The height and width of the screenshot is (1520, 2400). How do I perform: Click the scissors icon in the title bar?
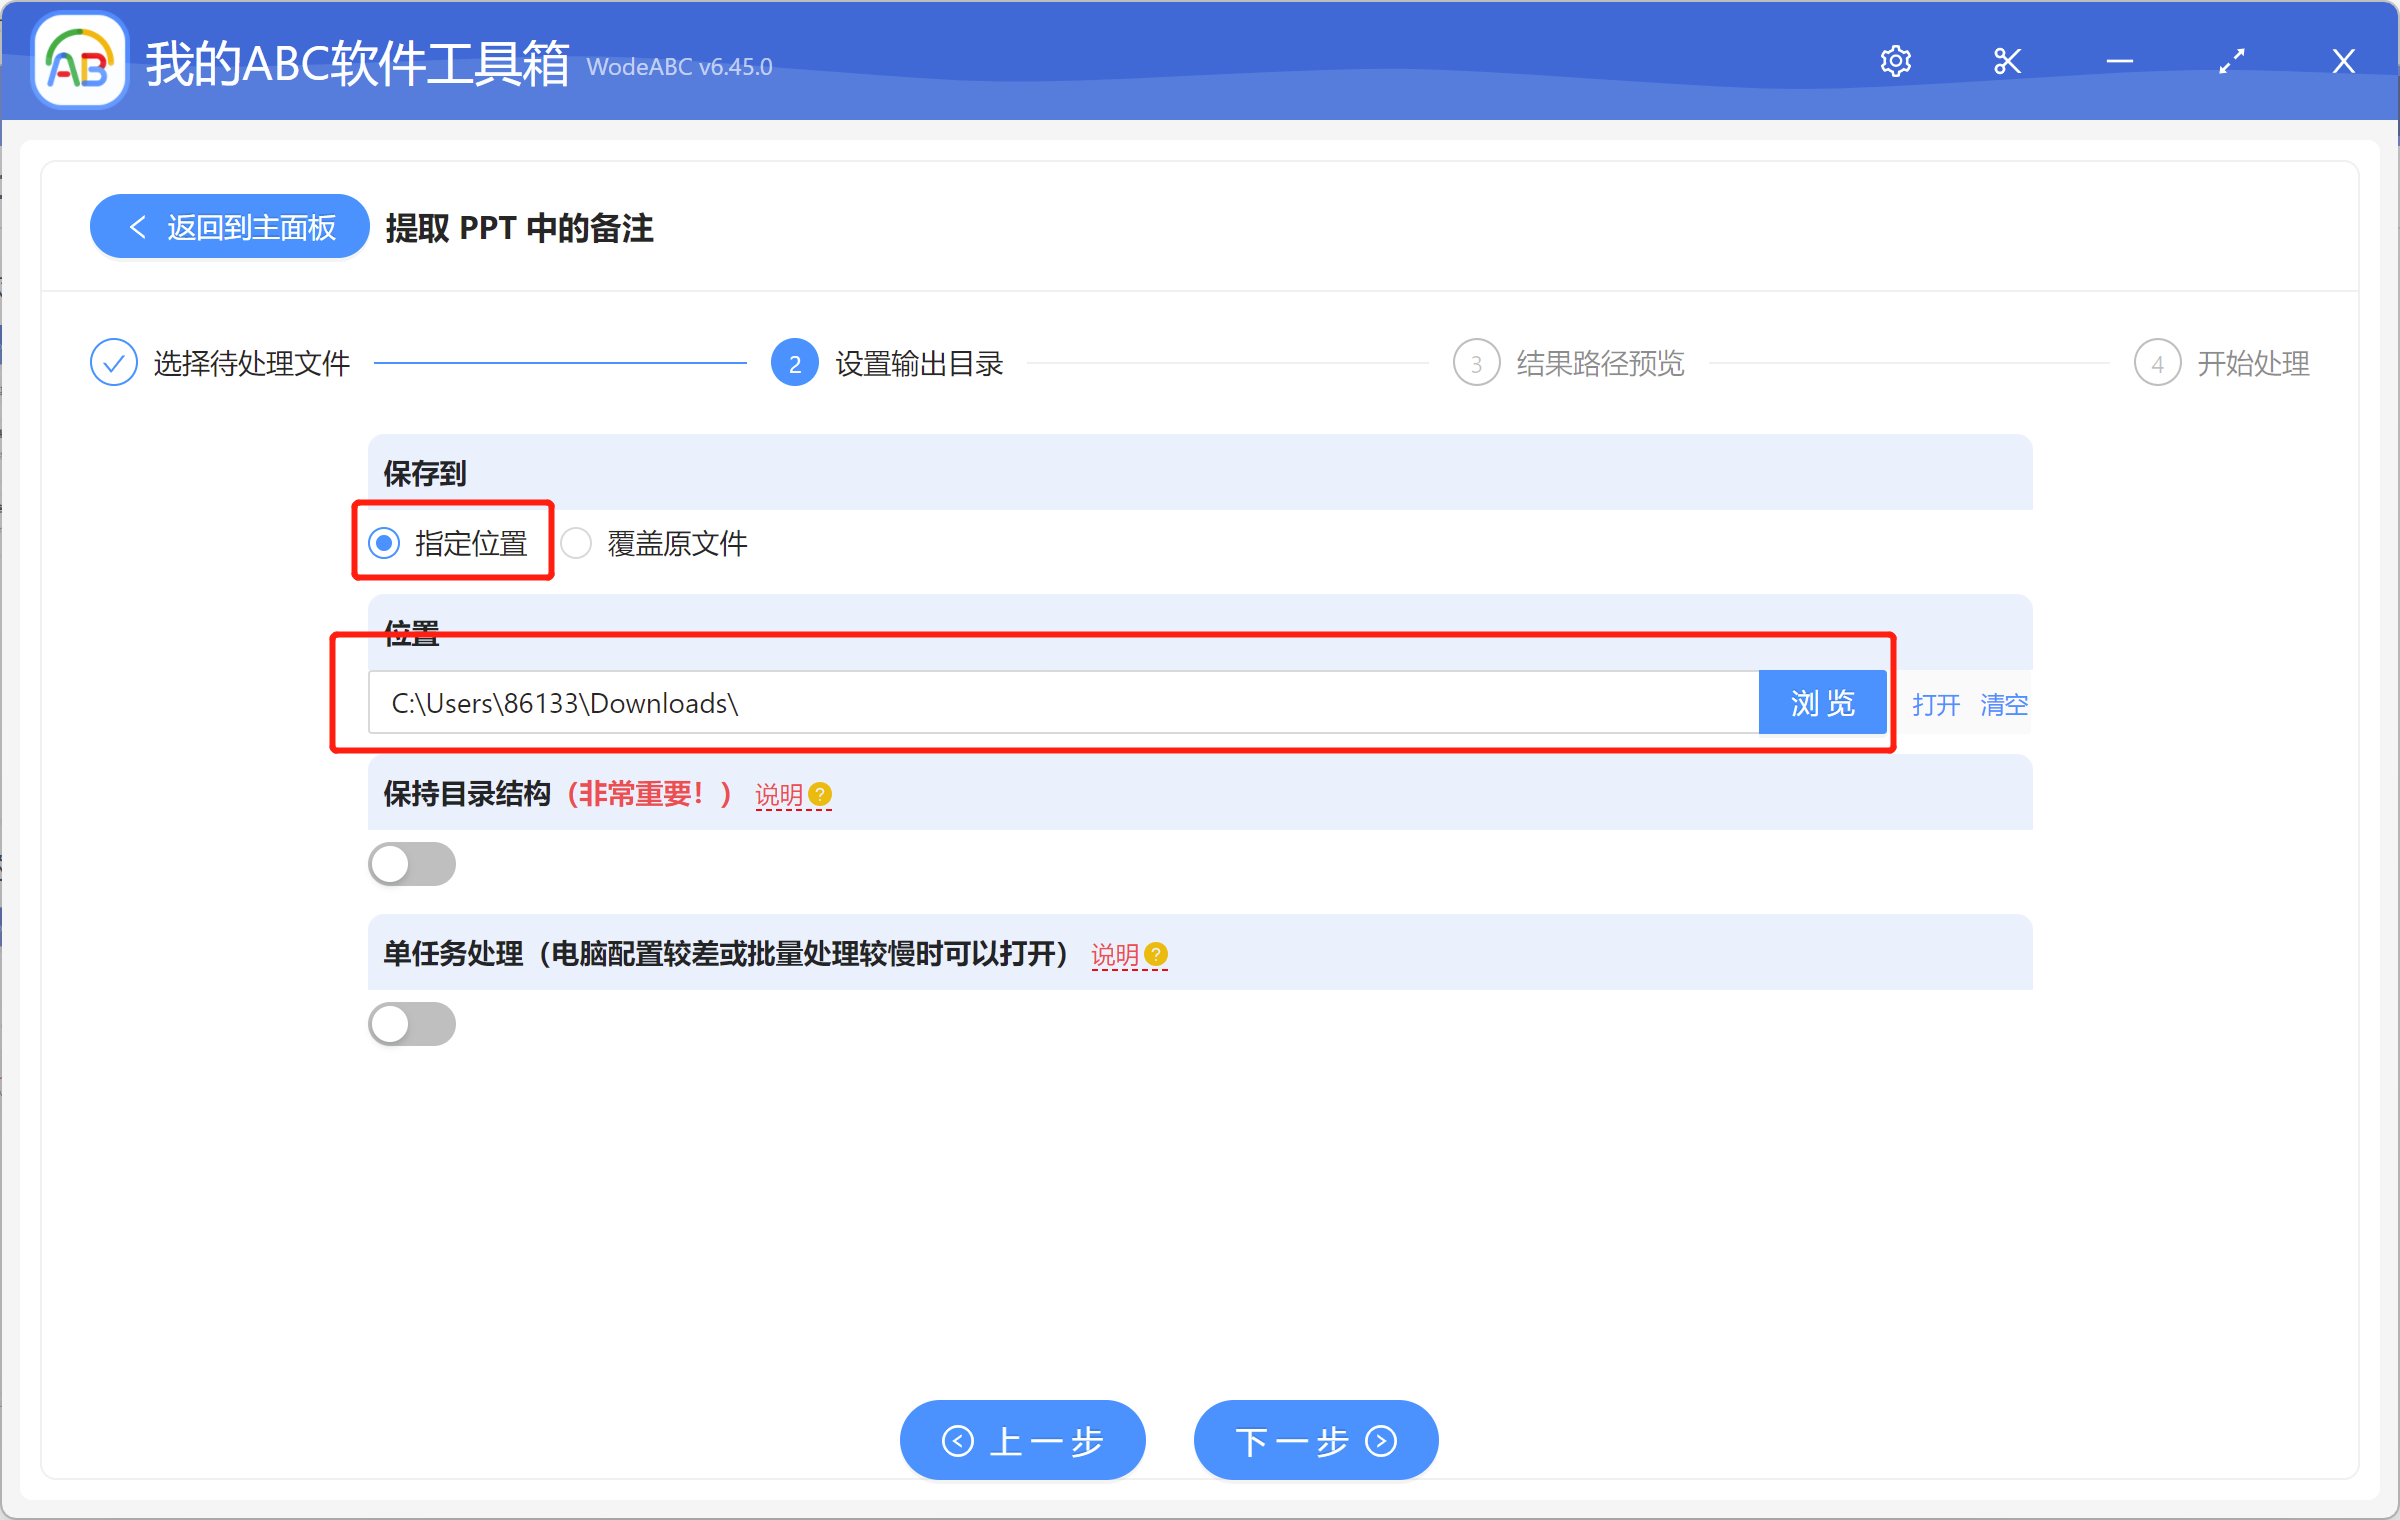[x=2007, y=60]
